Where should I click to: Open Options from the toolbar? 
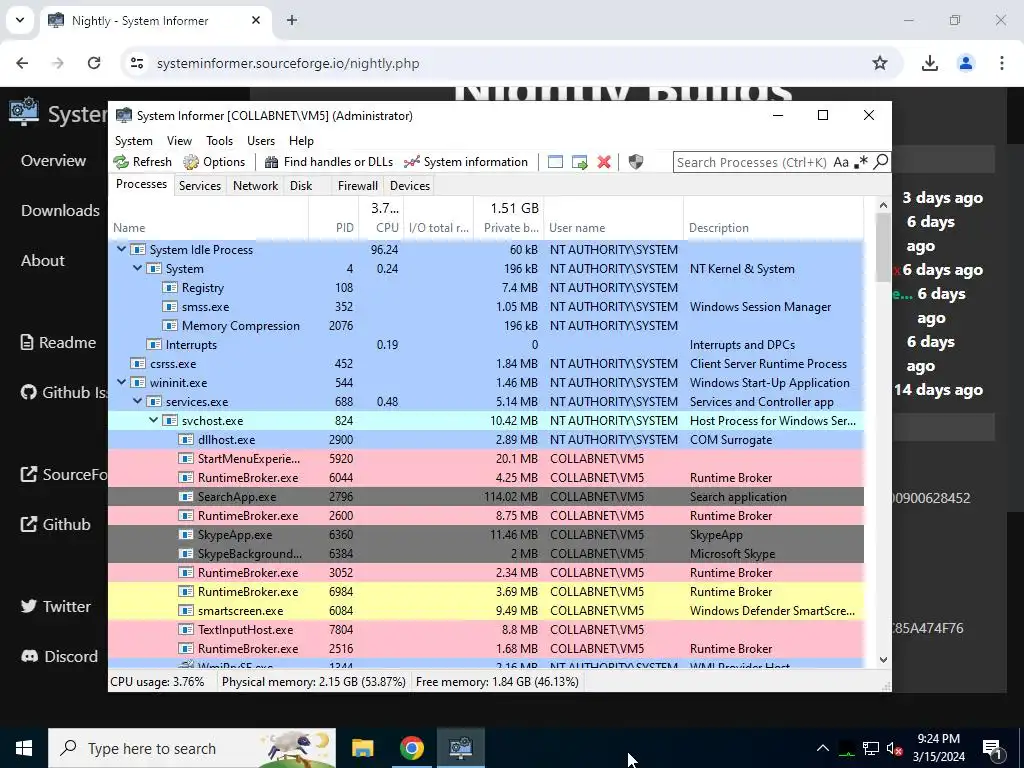(x=214, y=162)
